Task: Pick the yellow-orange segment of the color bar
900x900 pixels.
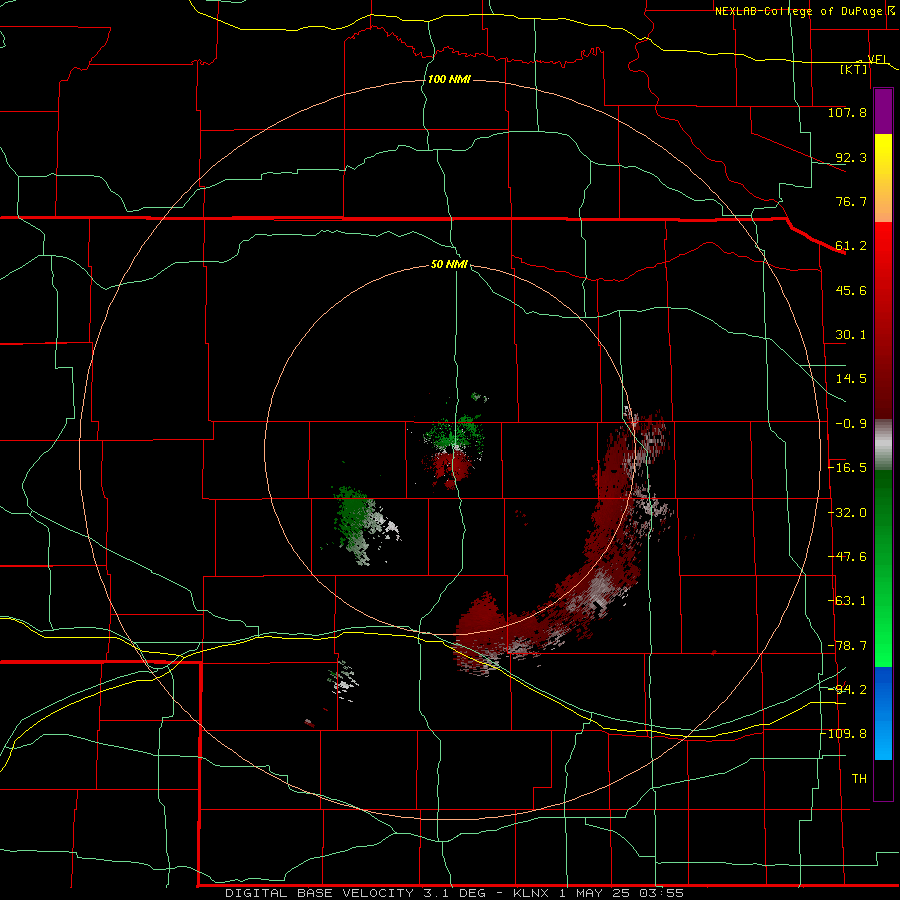Action: pyautogui.click(x=883, y=178)
